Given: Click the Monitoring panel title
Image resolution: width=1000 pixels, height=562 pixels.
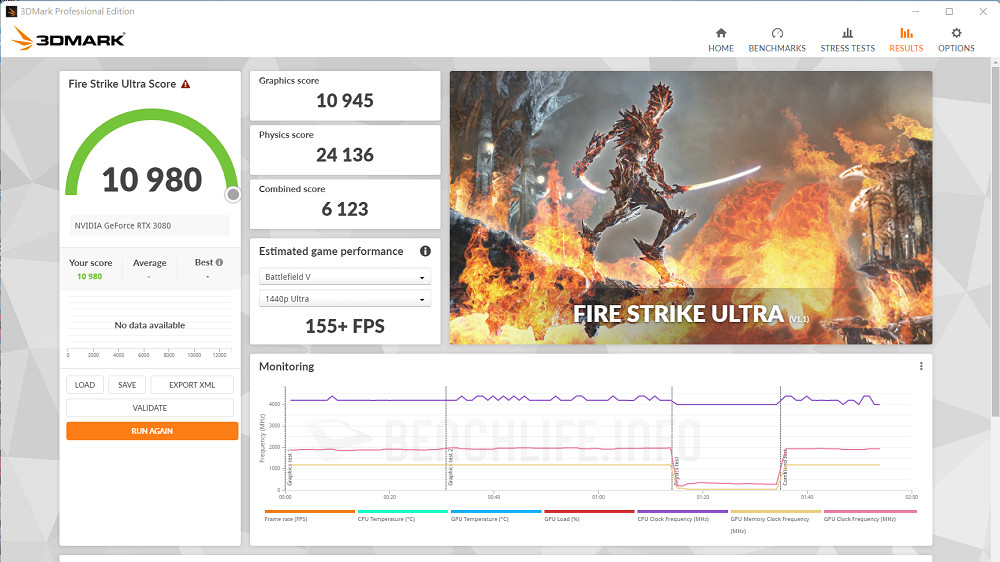Looking at the screenshot, I should (286, 367).
